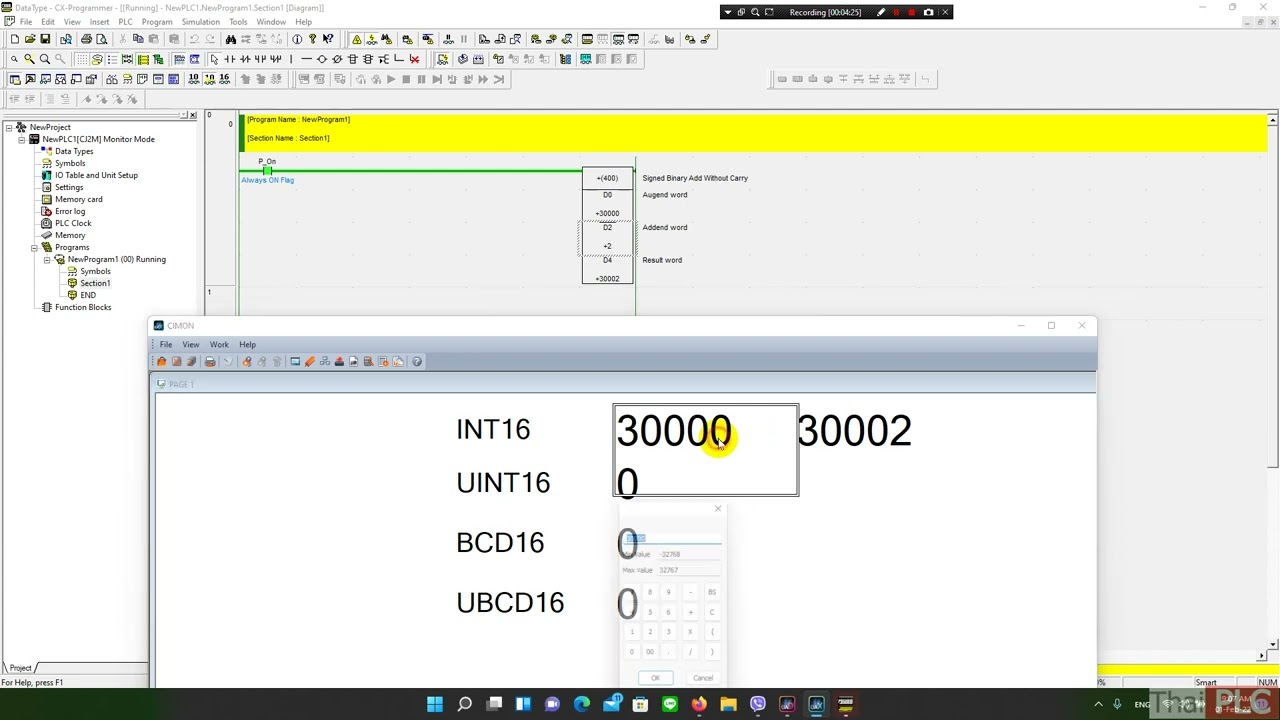Click the New file icon in CX-Programmer
Screen dimensions: 1280x720
click(15, 39)
